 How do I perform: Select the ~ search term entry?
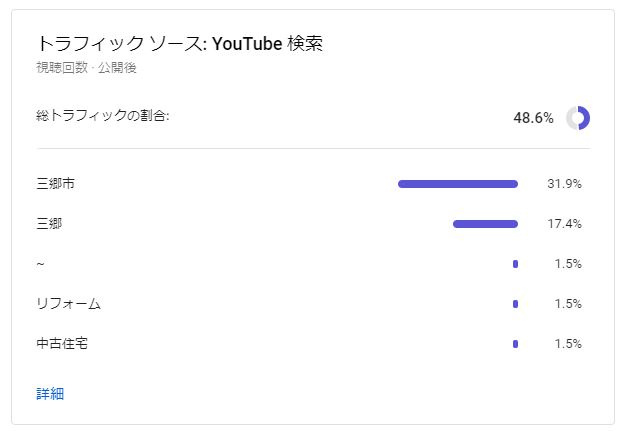pos(40,264)
